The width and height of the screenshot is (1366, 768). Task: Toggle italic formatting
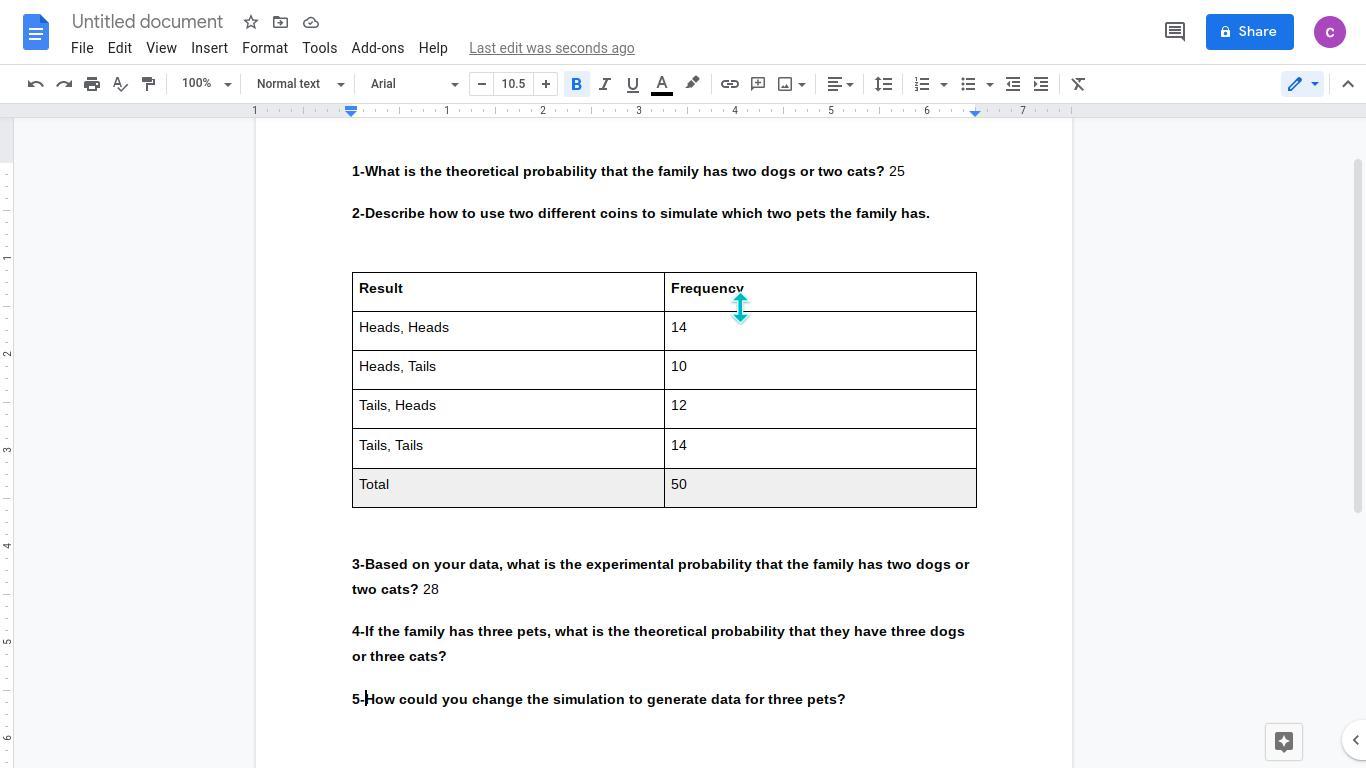click(604, 84)
